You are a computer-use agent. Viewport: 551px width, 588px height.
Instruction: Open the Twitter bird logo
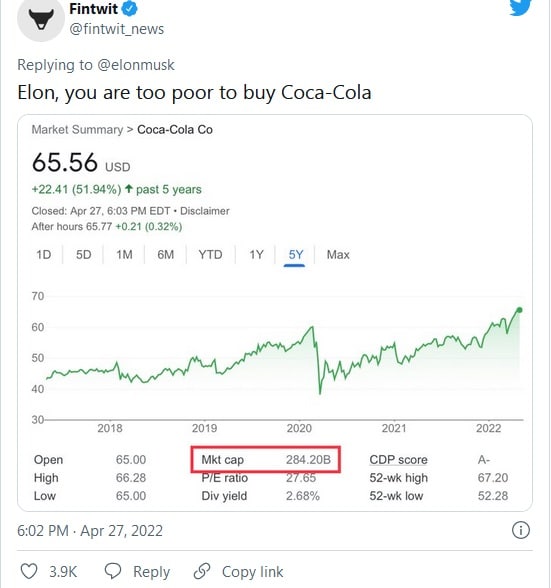click(x=520, y=7)
